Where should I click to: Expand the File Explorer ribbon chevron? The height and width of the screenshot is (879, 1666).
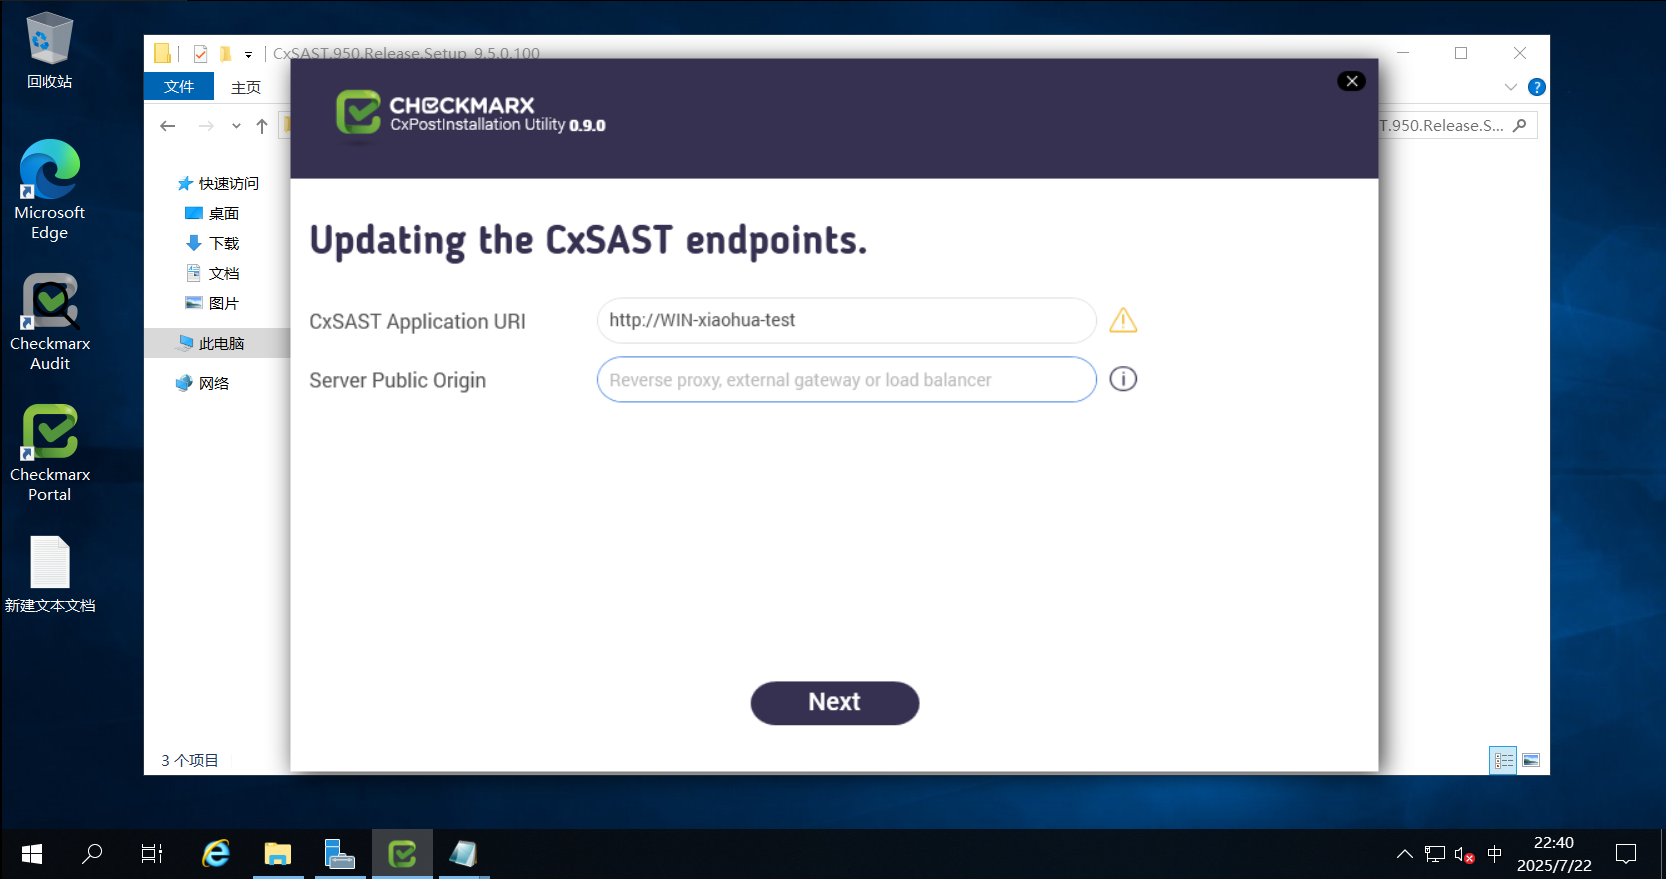click(1511, 87)
